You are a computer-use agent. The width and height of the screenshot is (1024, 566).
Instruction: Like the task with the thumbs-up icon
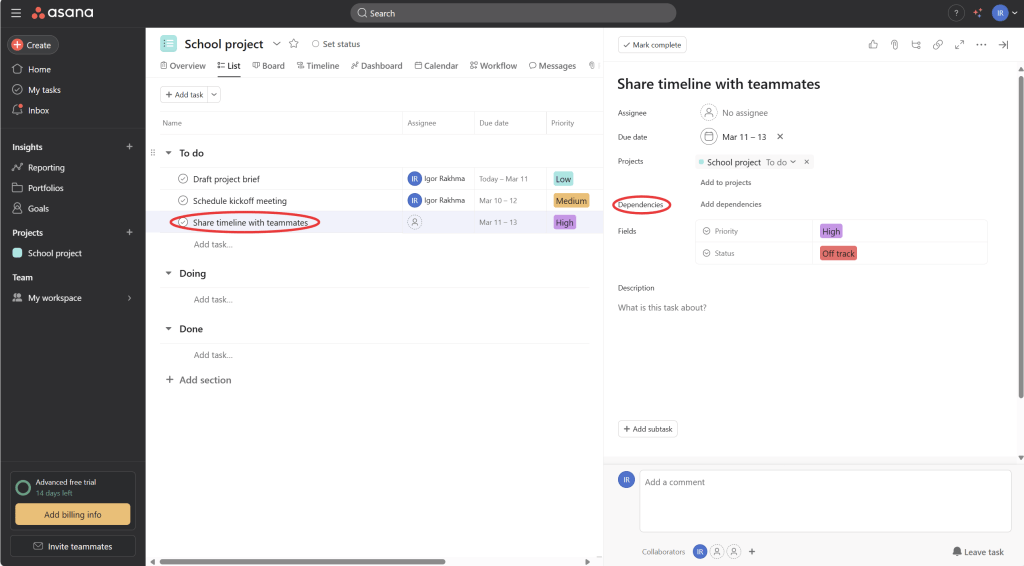coord(873,45)
